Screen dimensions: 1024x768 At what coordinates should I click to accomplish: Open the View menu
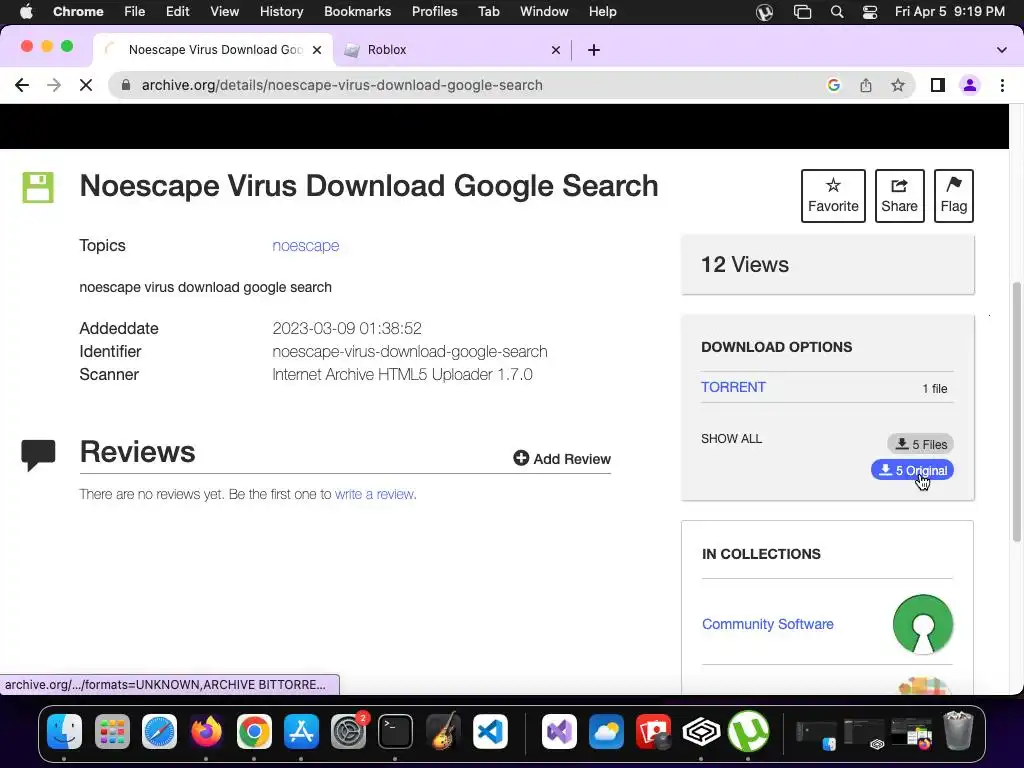(x=224, y=12)
